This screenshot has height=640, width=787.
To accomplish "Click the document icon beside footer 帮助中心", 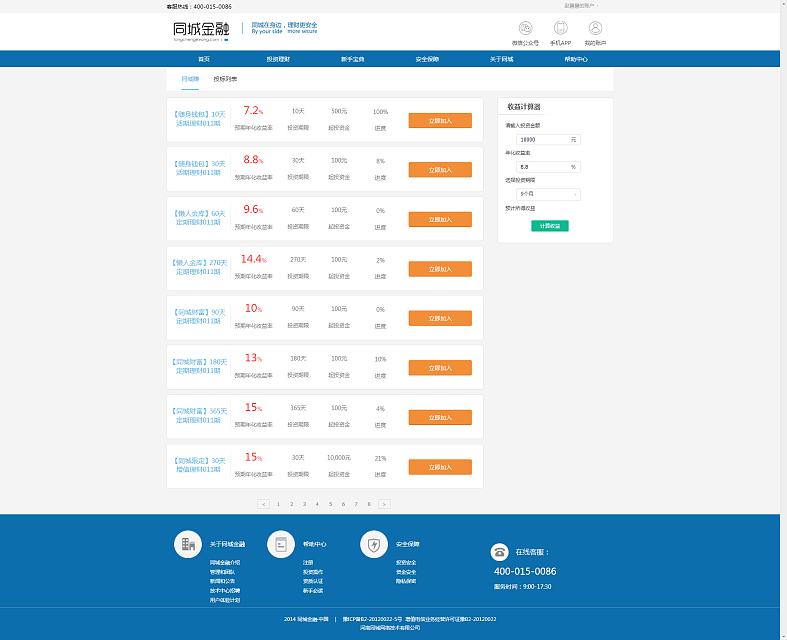I will pos(281,544).
